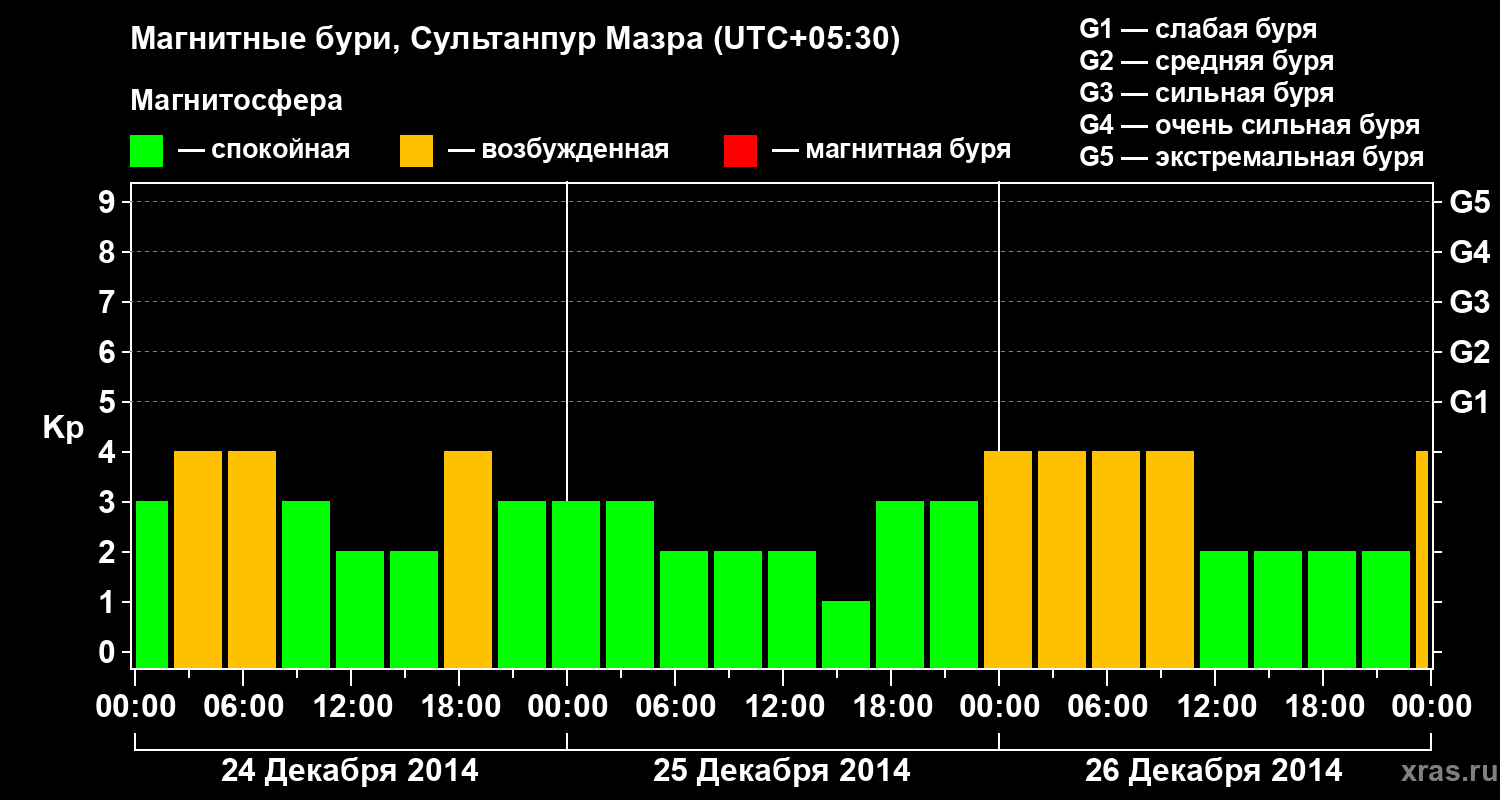Viewport: 1500px width, 800px height.
Task: Click the evening orange Kp 4 bar on 24 December
Action: point(468,559)
